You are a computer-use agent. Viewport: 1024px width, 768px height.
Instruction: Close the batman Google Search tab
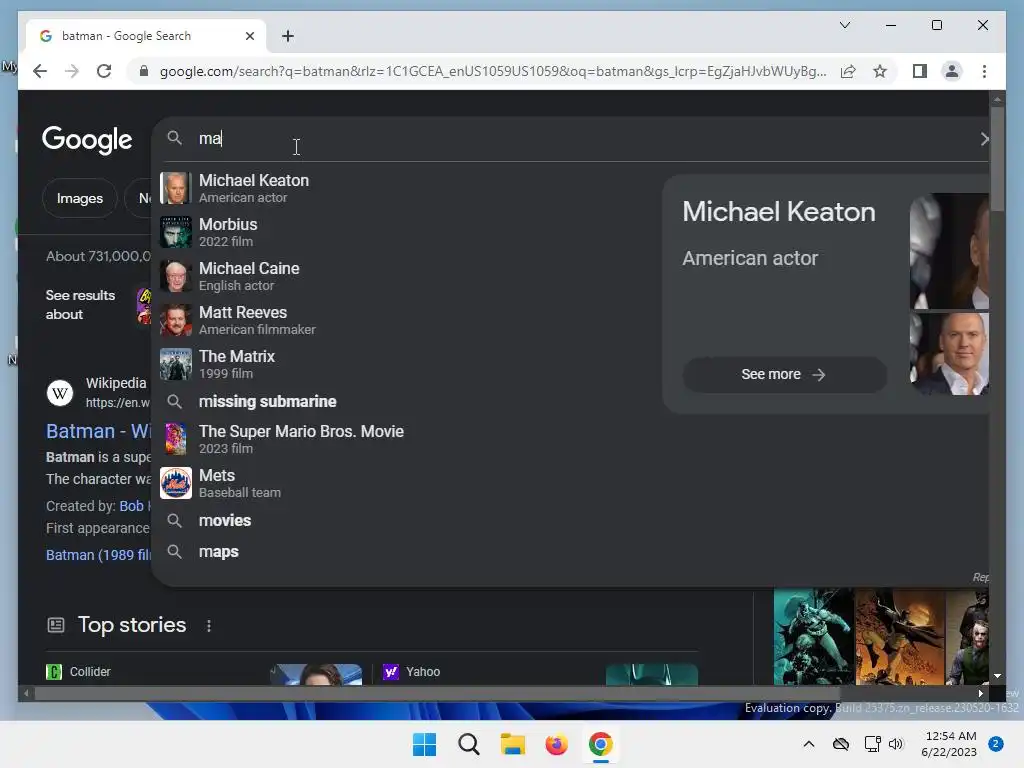(x=249, y=36)
